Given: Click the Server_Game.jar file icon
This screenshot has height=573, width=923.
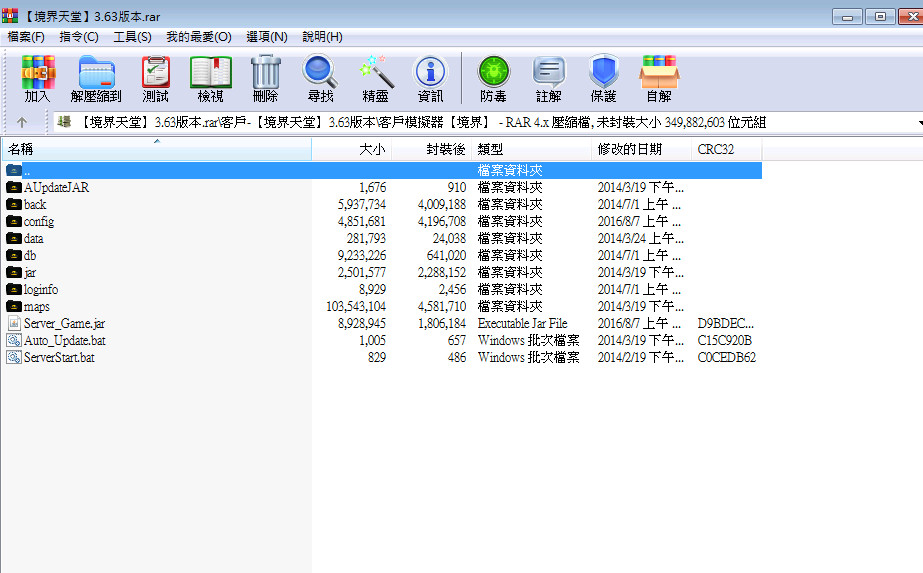Looking at the screenshot, I should [14, 323].
